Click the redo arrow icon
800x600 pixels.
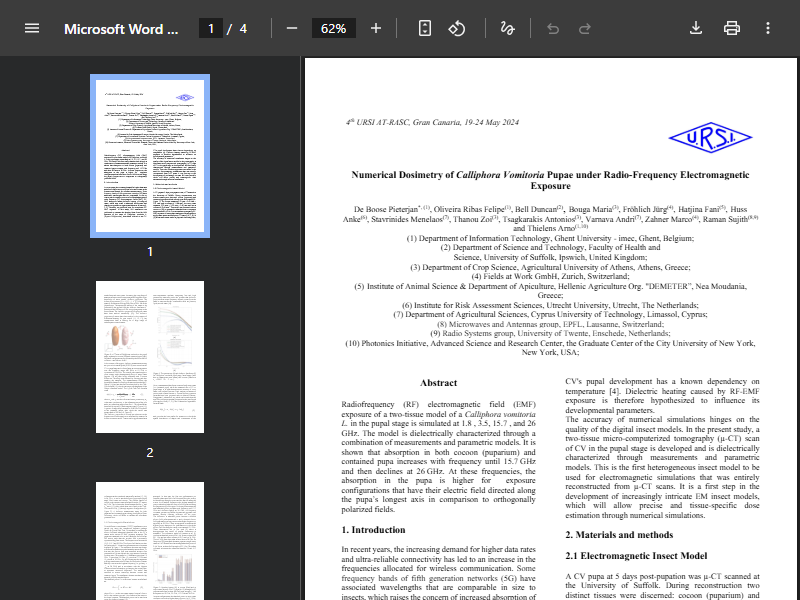pos(585,29)
